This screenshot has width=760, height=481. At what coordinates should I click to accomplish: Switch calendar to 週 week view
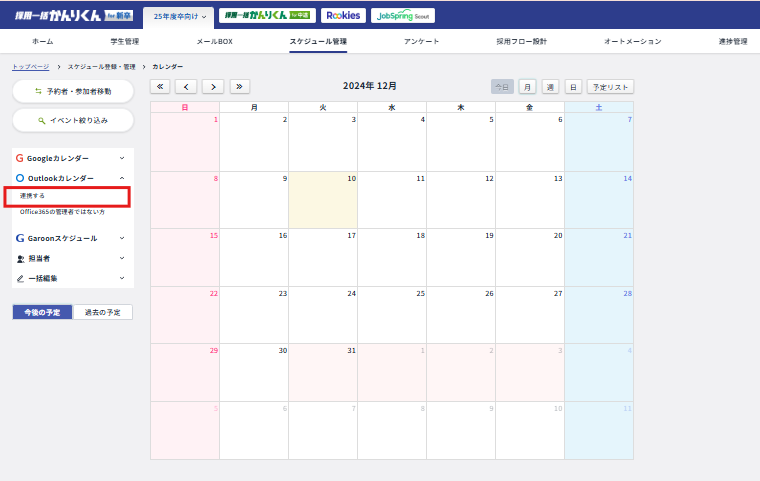(x=550, y=87)
